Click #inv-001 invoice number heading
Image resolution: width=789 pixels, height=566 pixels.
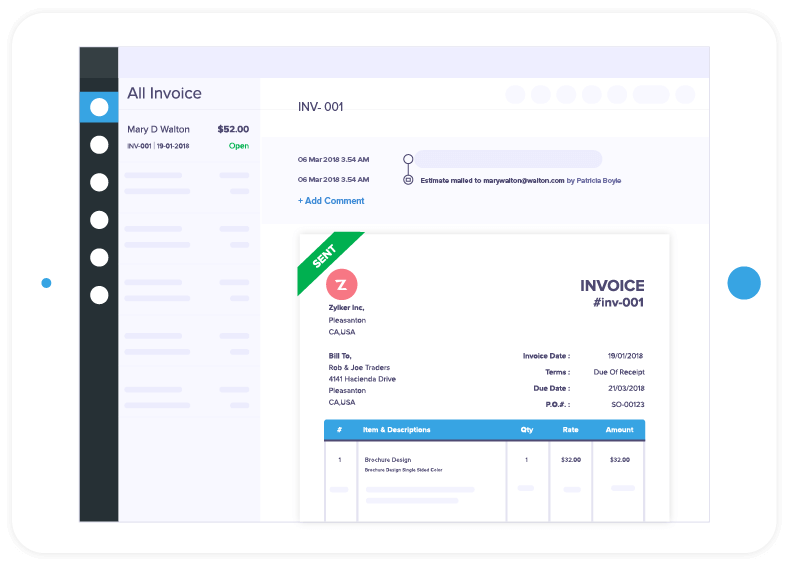(x=618, y=302)
